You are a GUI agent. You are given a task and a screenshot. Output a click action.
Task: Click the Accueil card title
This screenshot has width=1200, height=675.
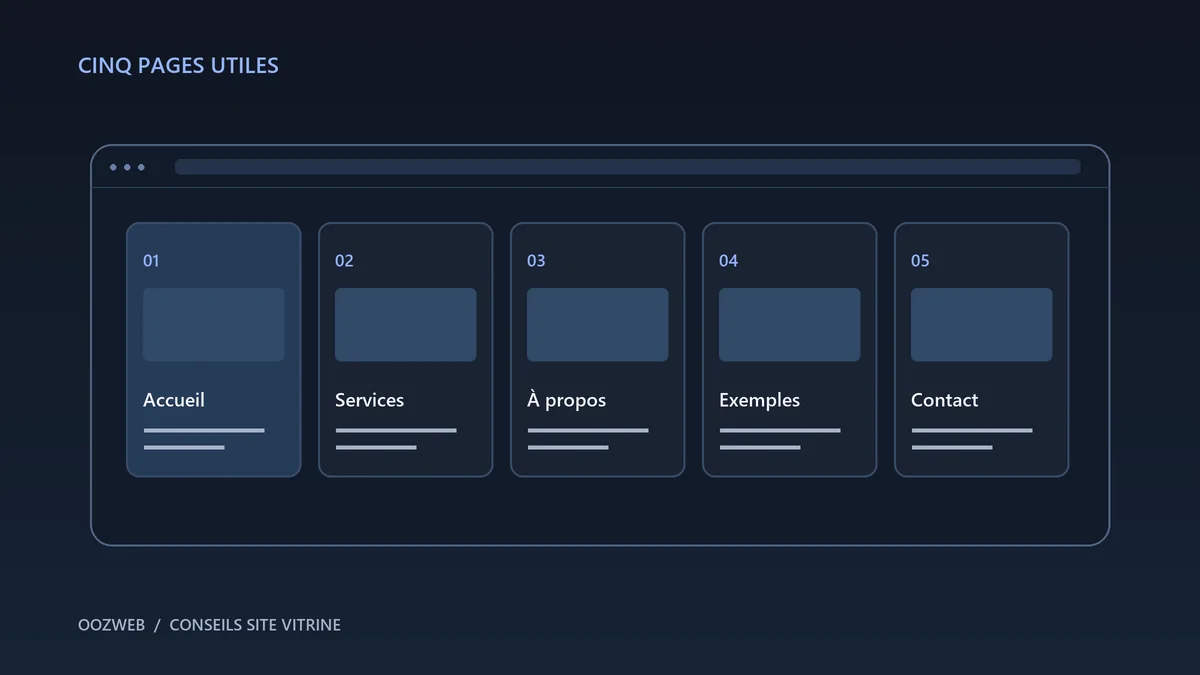(174, 400)
